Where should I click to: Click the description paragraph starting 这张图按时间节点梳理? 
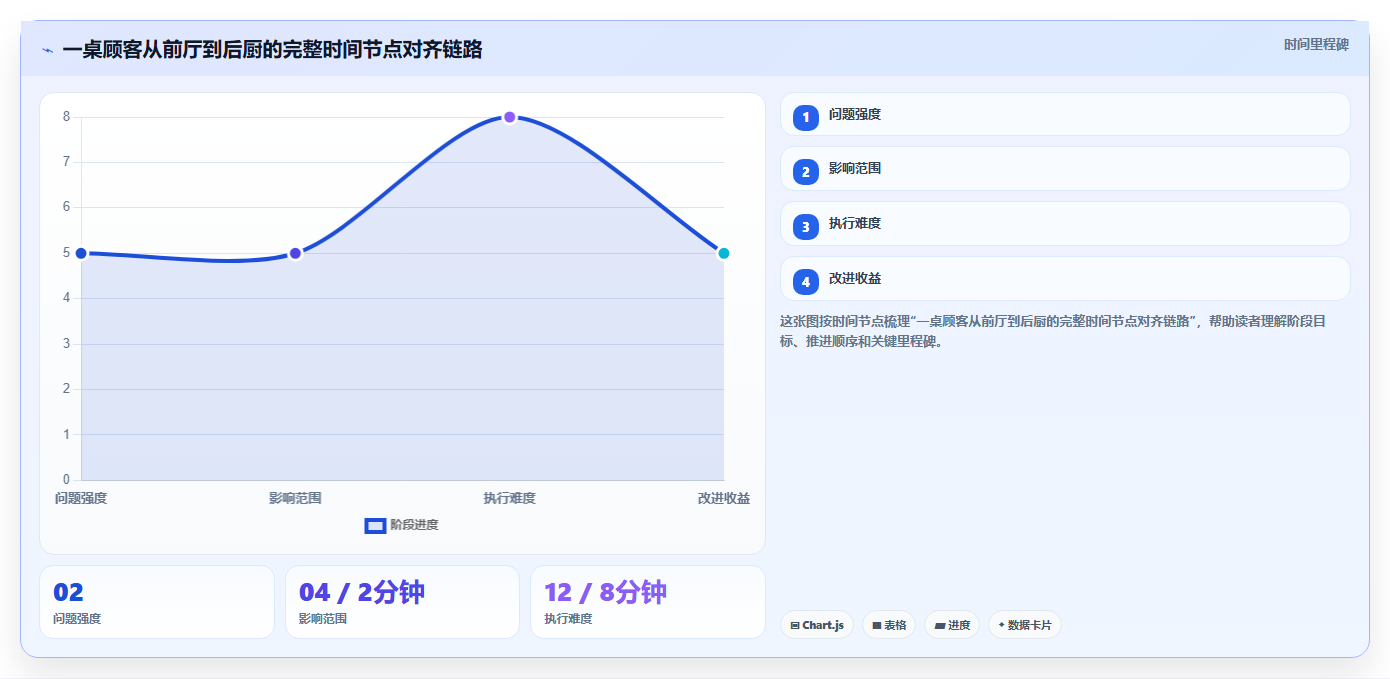1053,331
